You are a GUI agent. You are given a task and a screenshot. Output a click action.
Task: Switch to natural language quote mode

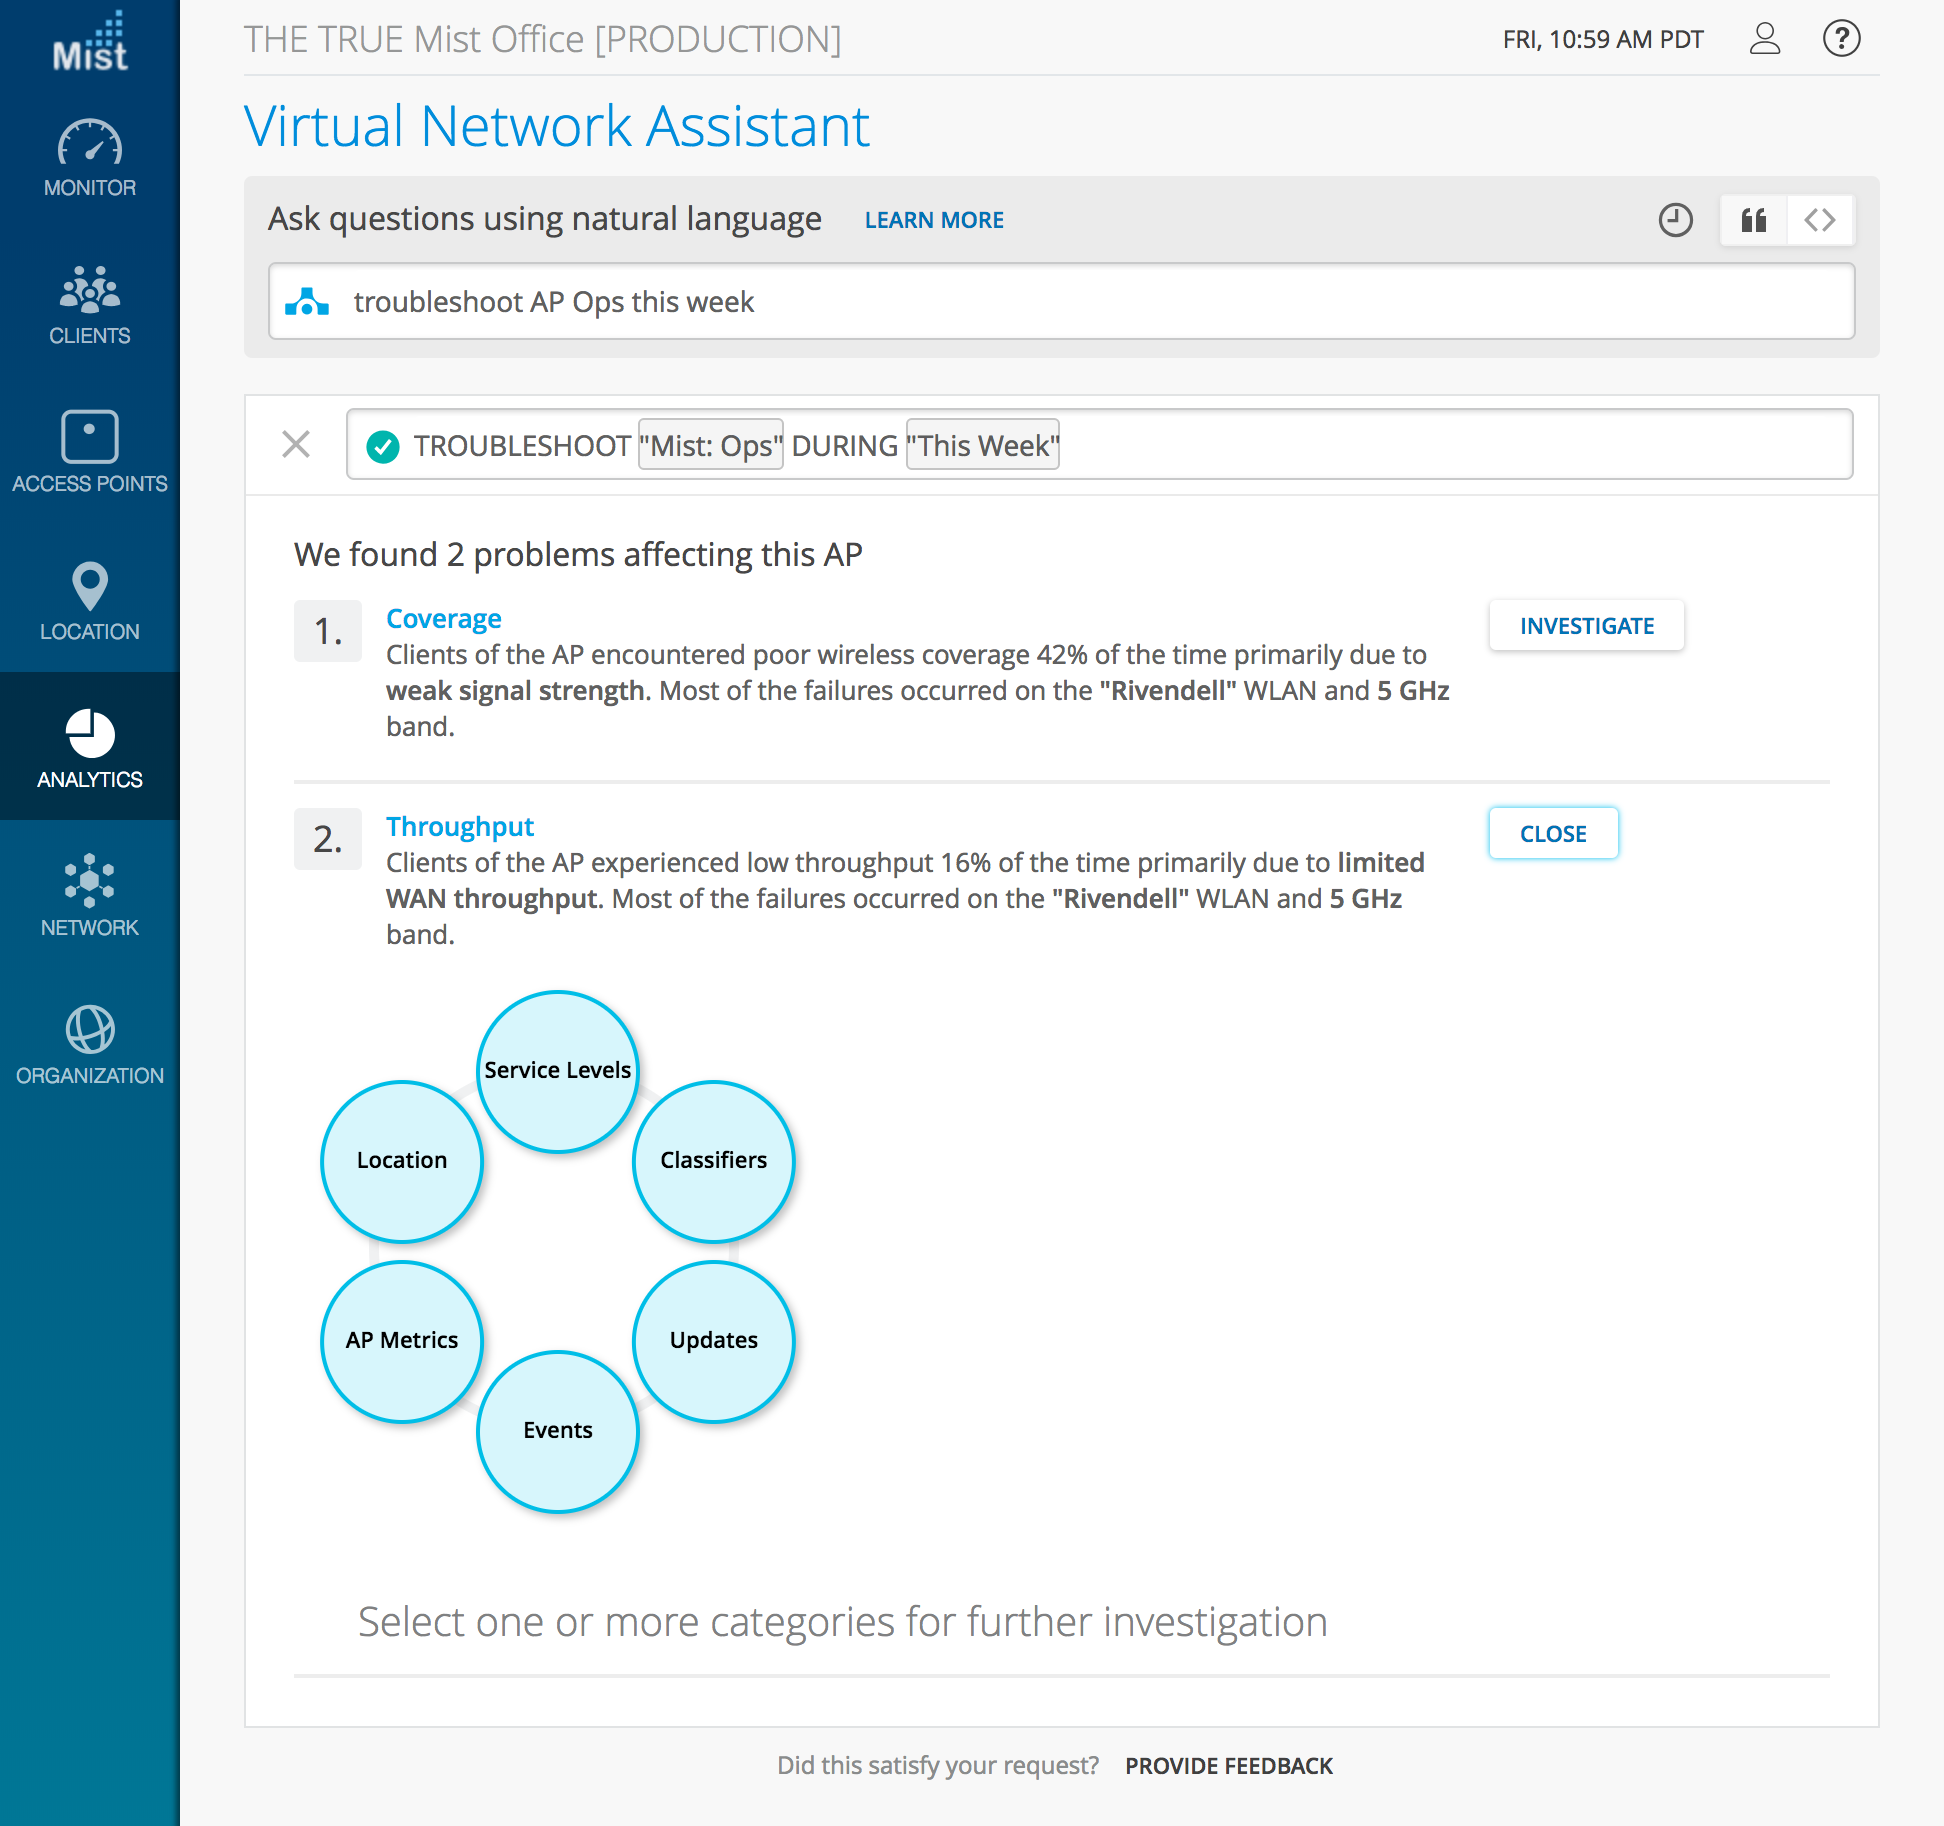tap(1754, 220)
